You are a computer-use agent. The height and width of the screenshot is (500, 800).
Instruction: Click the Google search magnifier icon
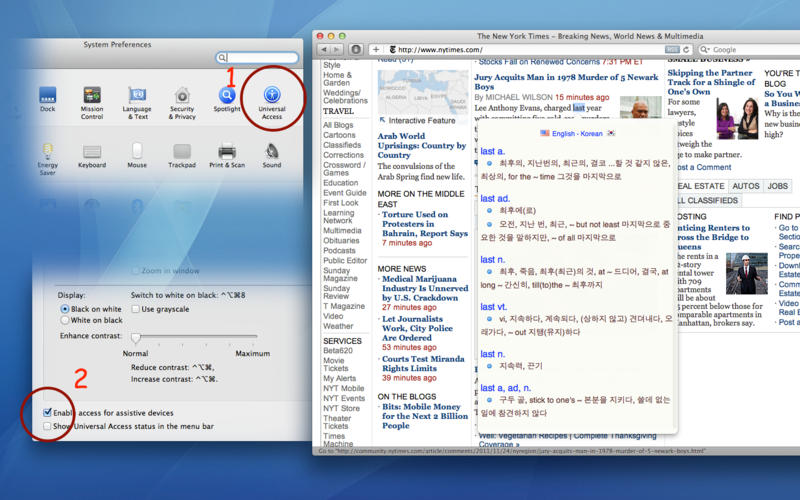click(x=705, y=49)
